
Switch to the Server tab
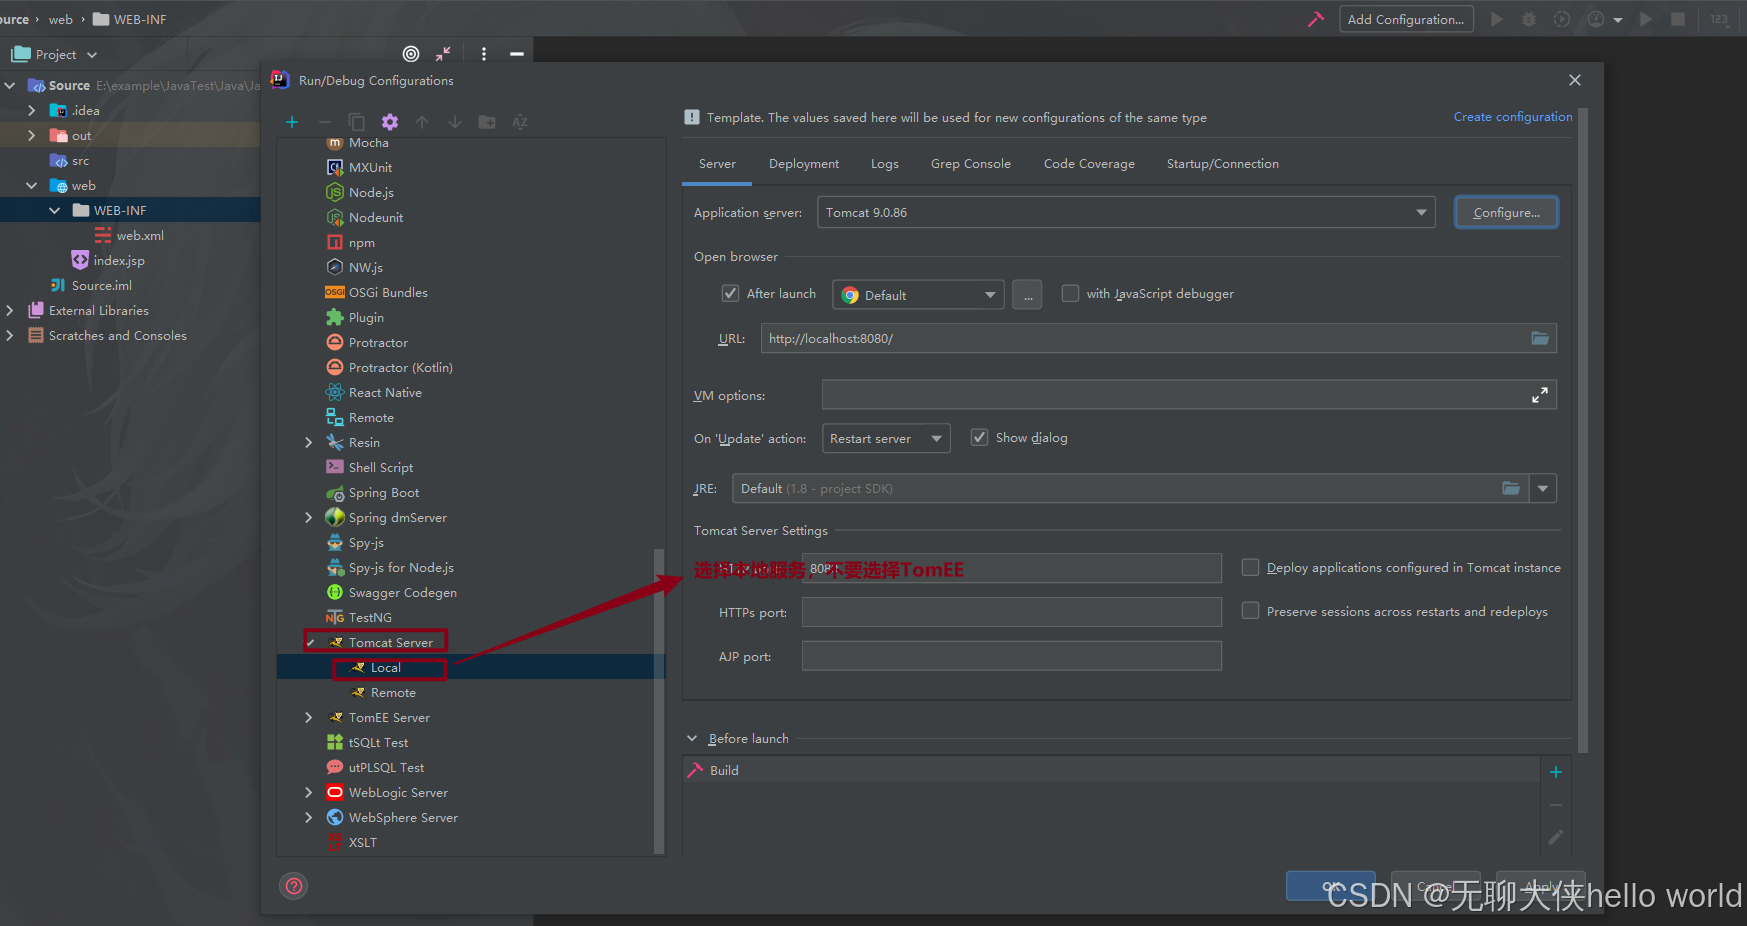717,164
